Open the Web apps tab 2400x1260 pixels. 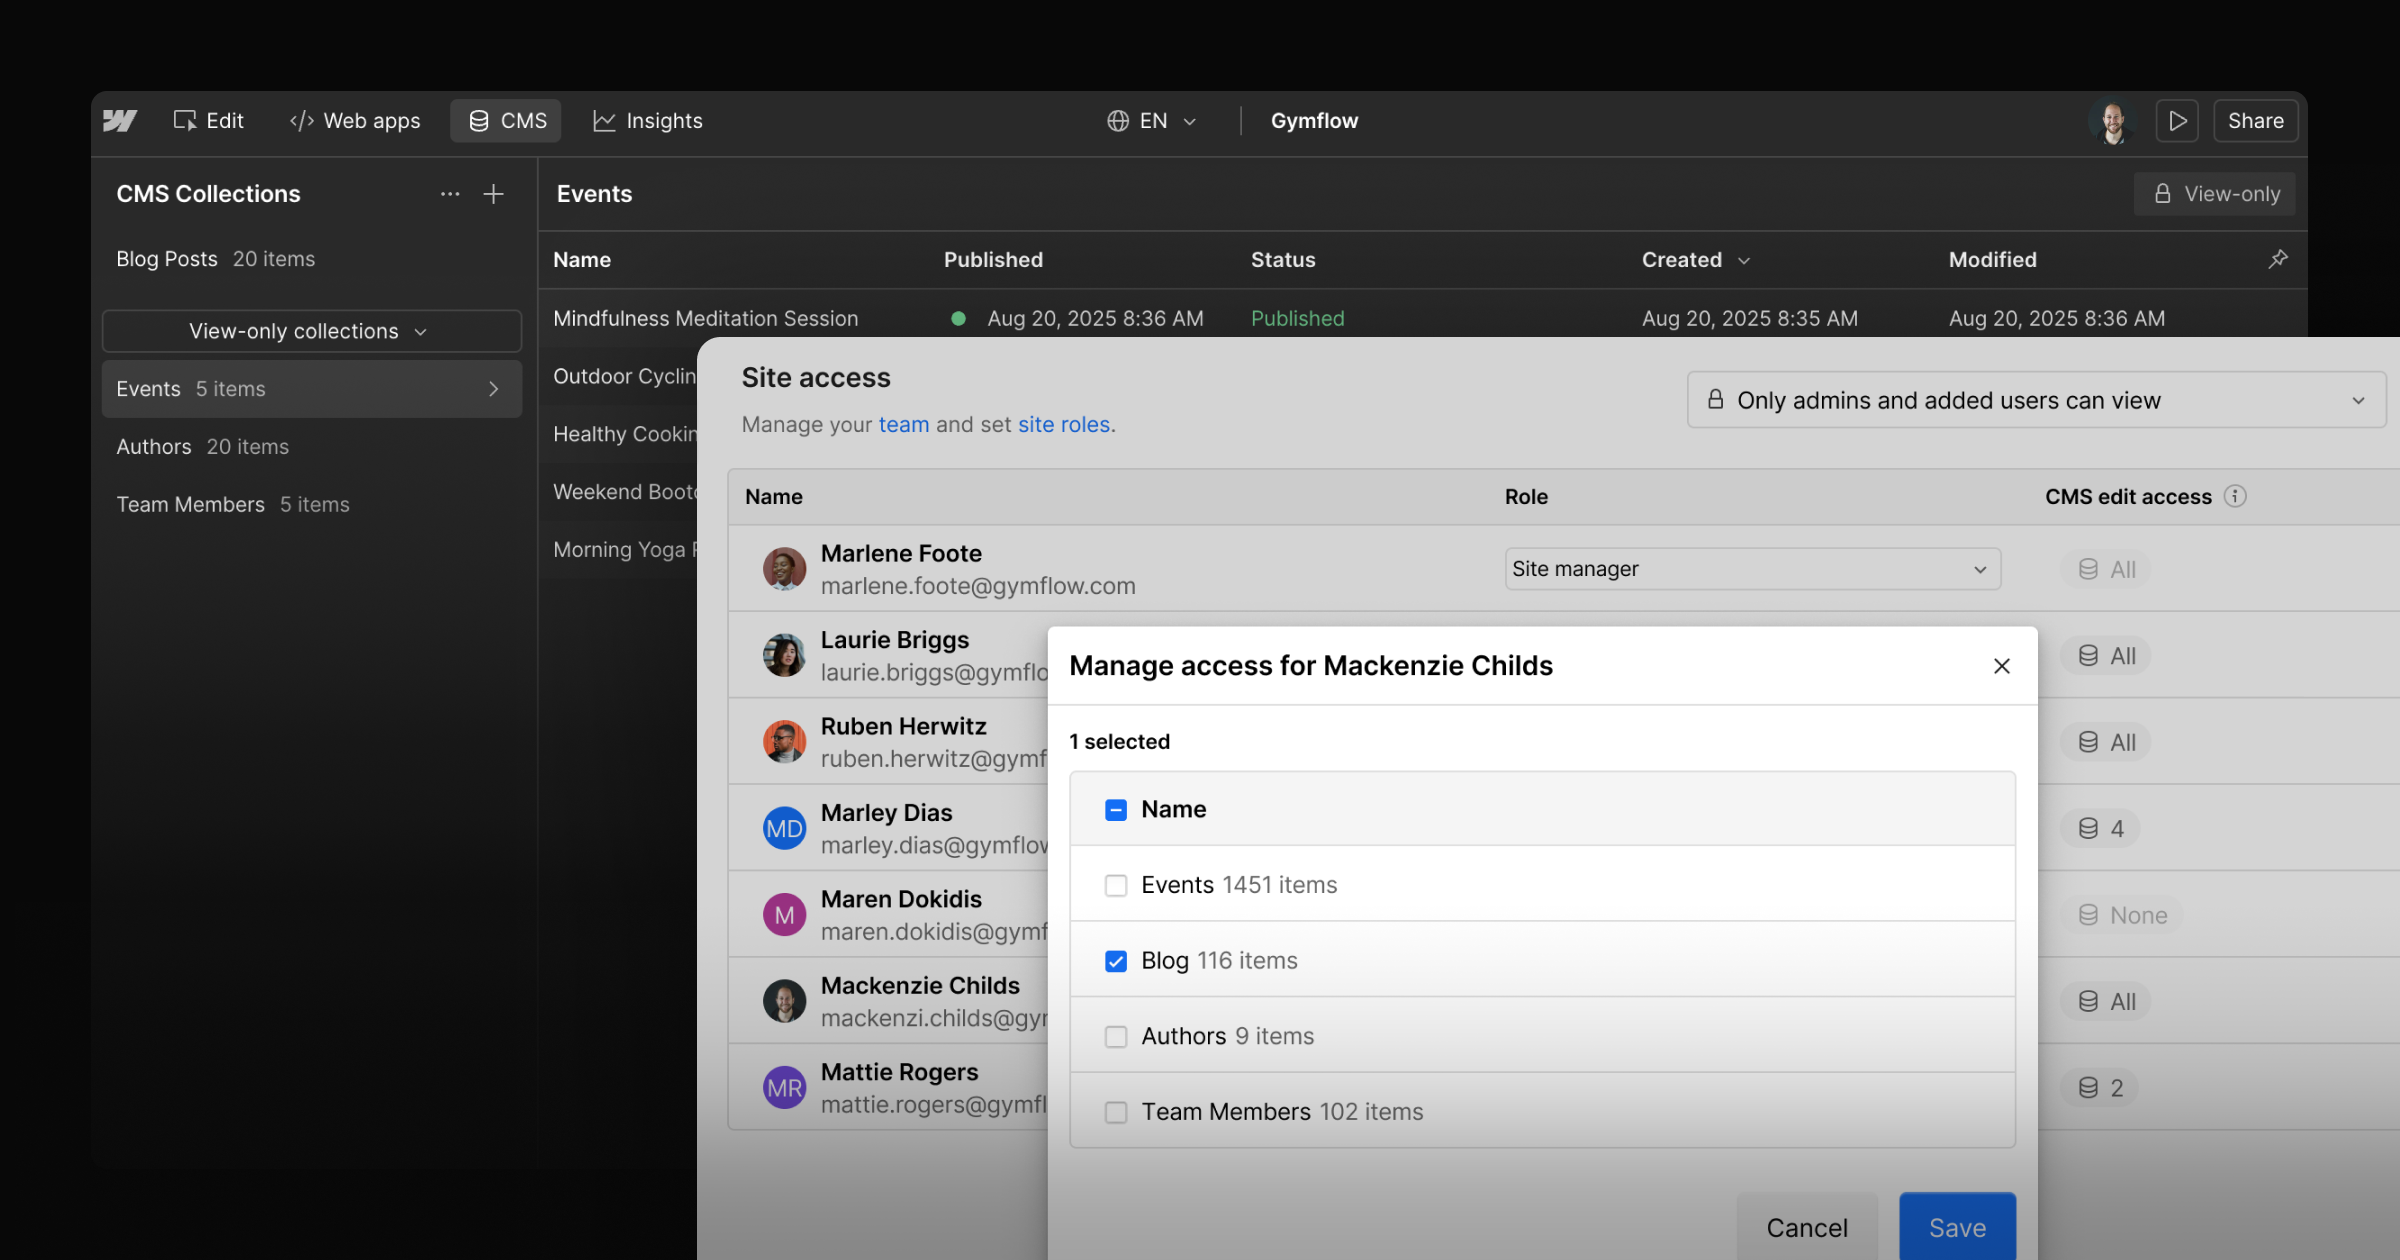tap(355, 121)
